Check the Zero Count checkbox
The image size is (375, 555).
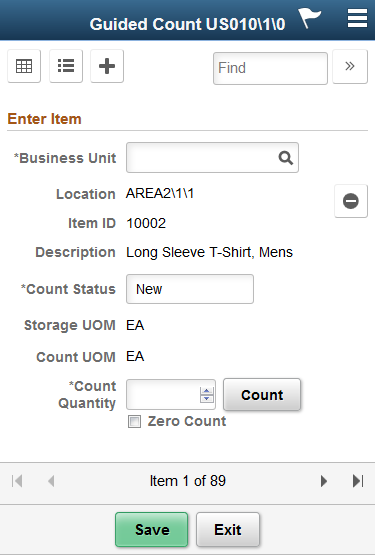[134, 422]
